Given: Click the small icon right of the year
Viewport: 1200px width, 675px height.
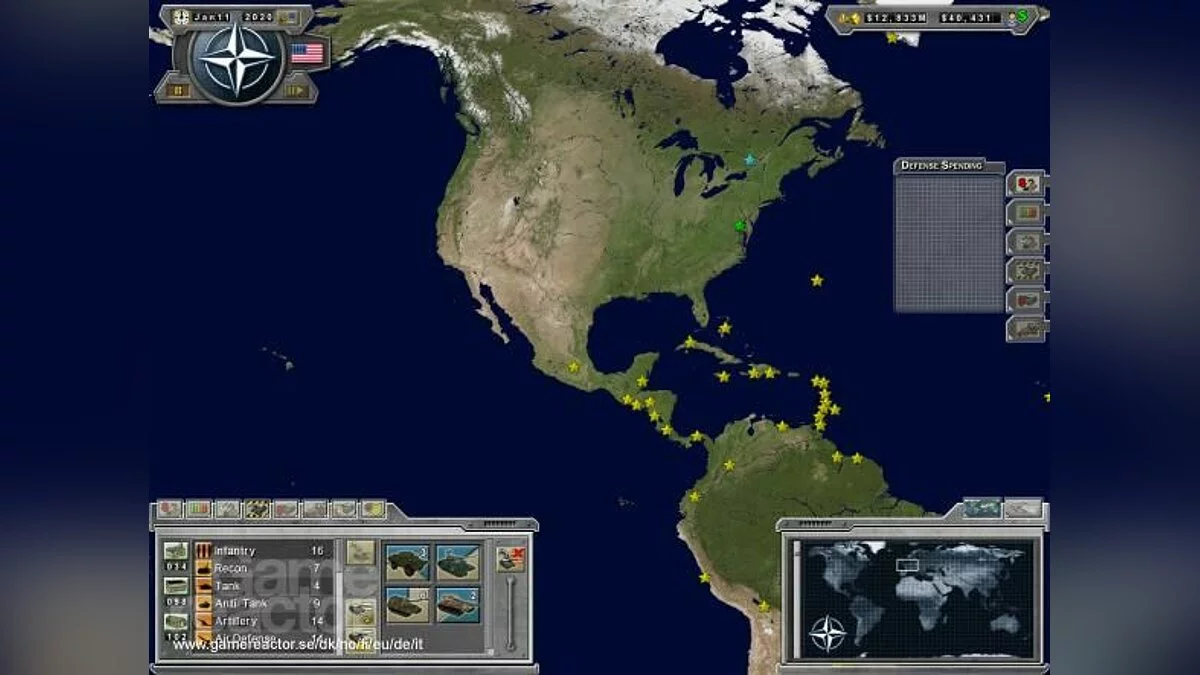Looking at the screenshot, I should pos(288,18).
